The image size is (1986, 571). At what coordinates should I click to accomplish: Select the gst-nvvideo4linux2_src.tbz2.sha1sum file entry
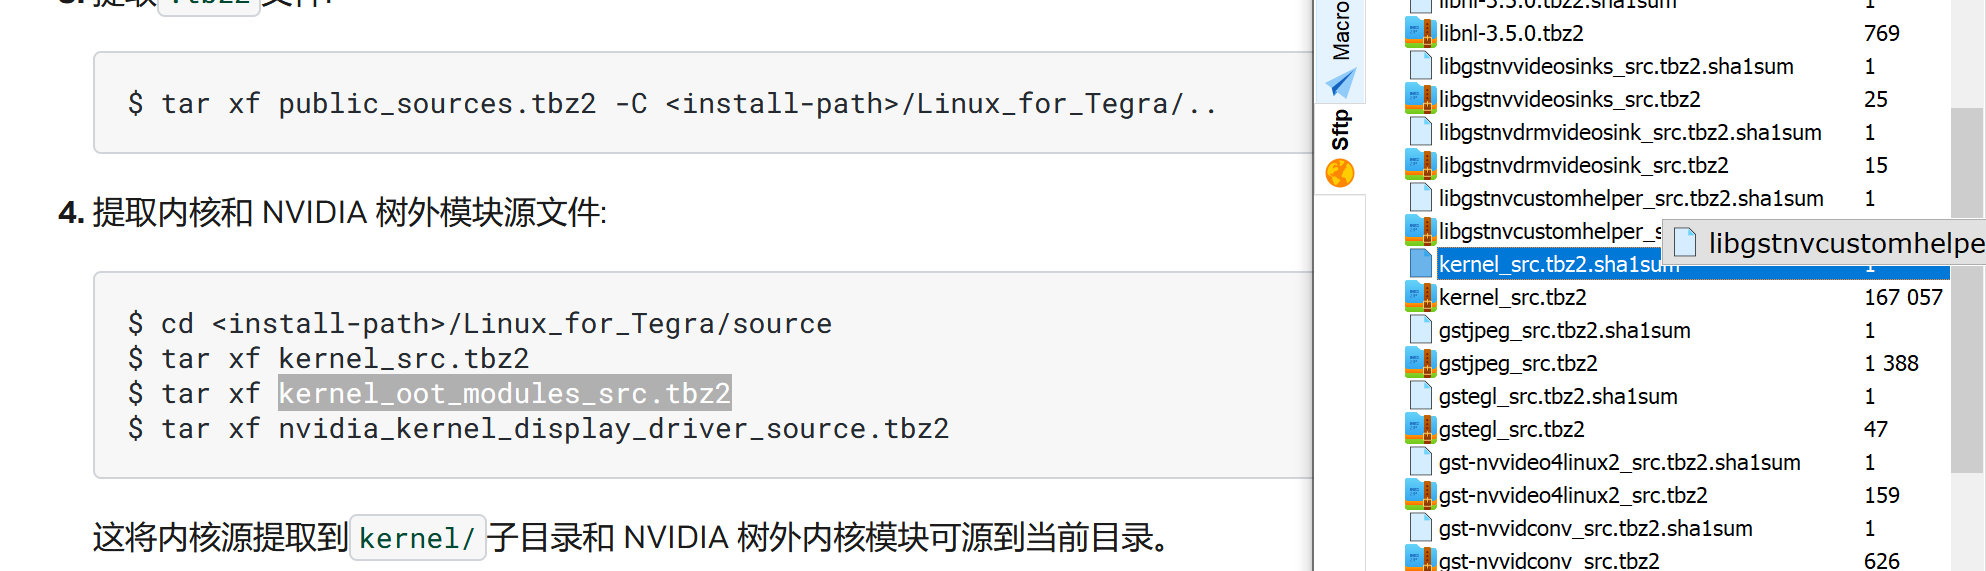[1619, 462]
